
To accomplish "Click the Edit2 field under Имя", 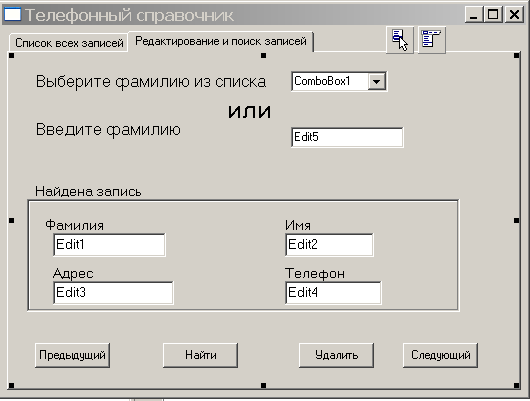I will pos(329,244).
